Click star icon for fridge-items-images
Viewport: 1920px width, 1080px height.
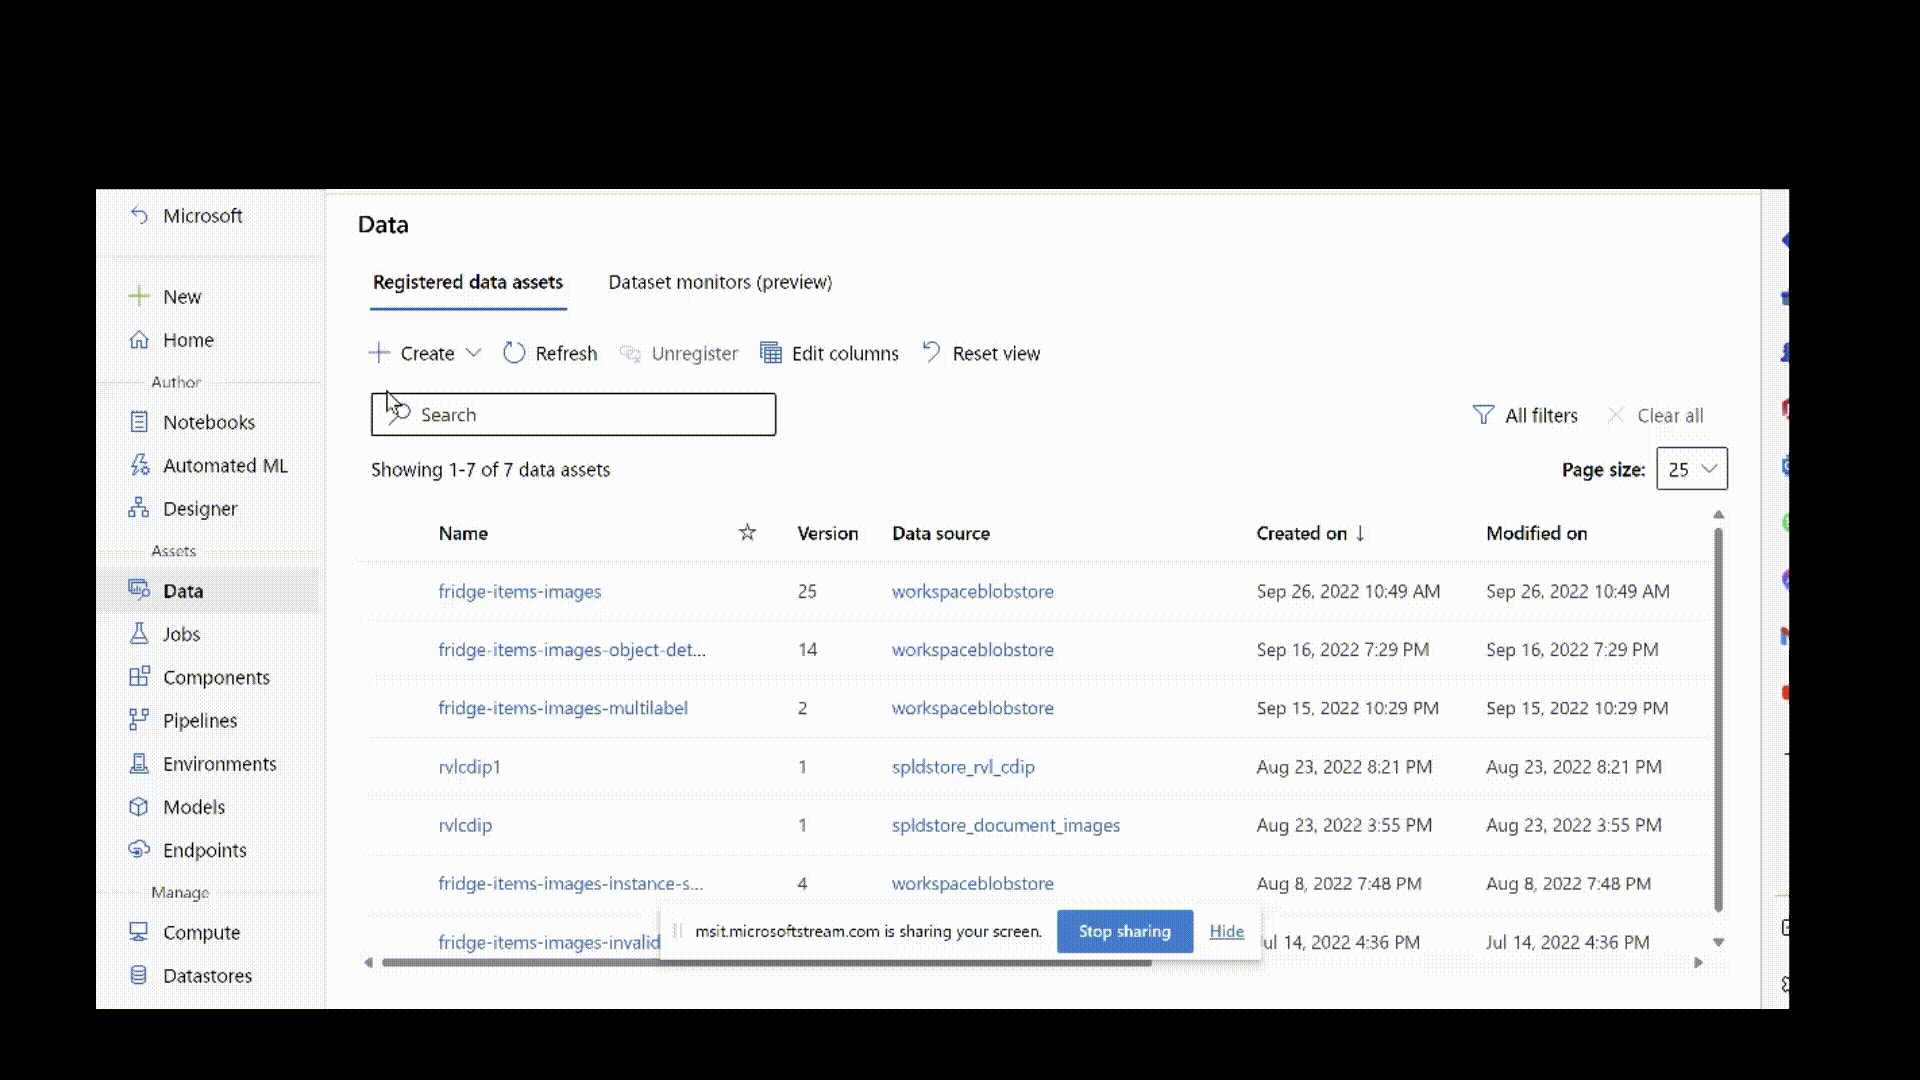click(x=746, y=591)
